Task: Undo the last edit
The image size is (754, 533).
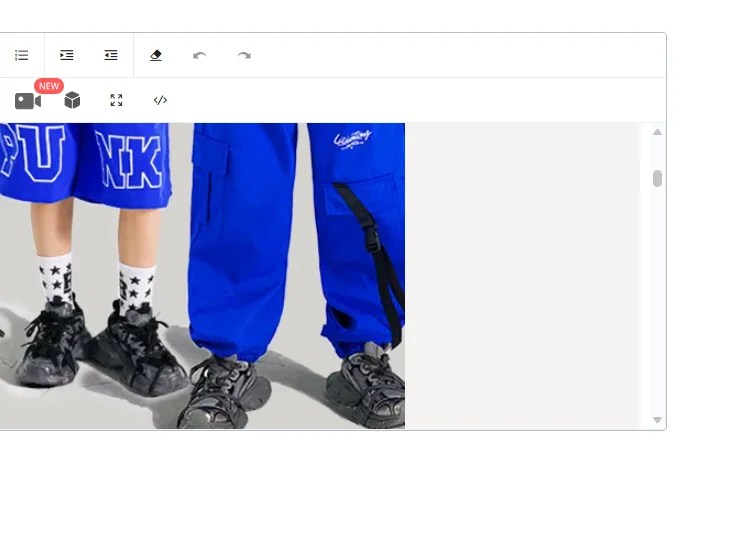Action: coord(200,55)
